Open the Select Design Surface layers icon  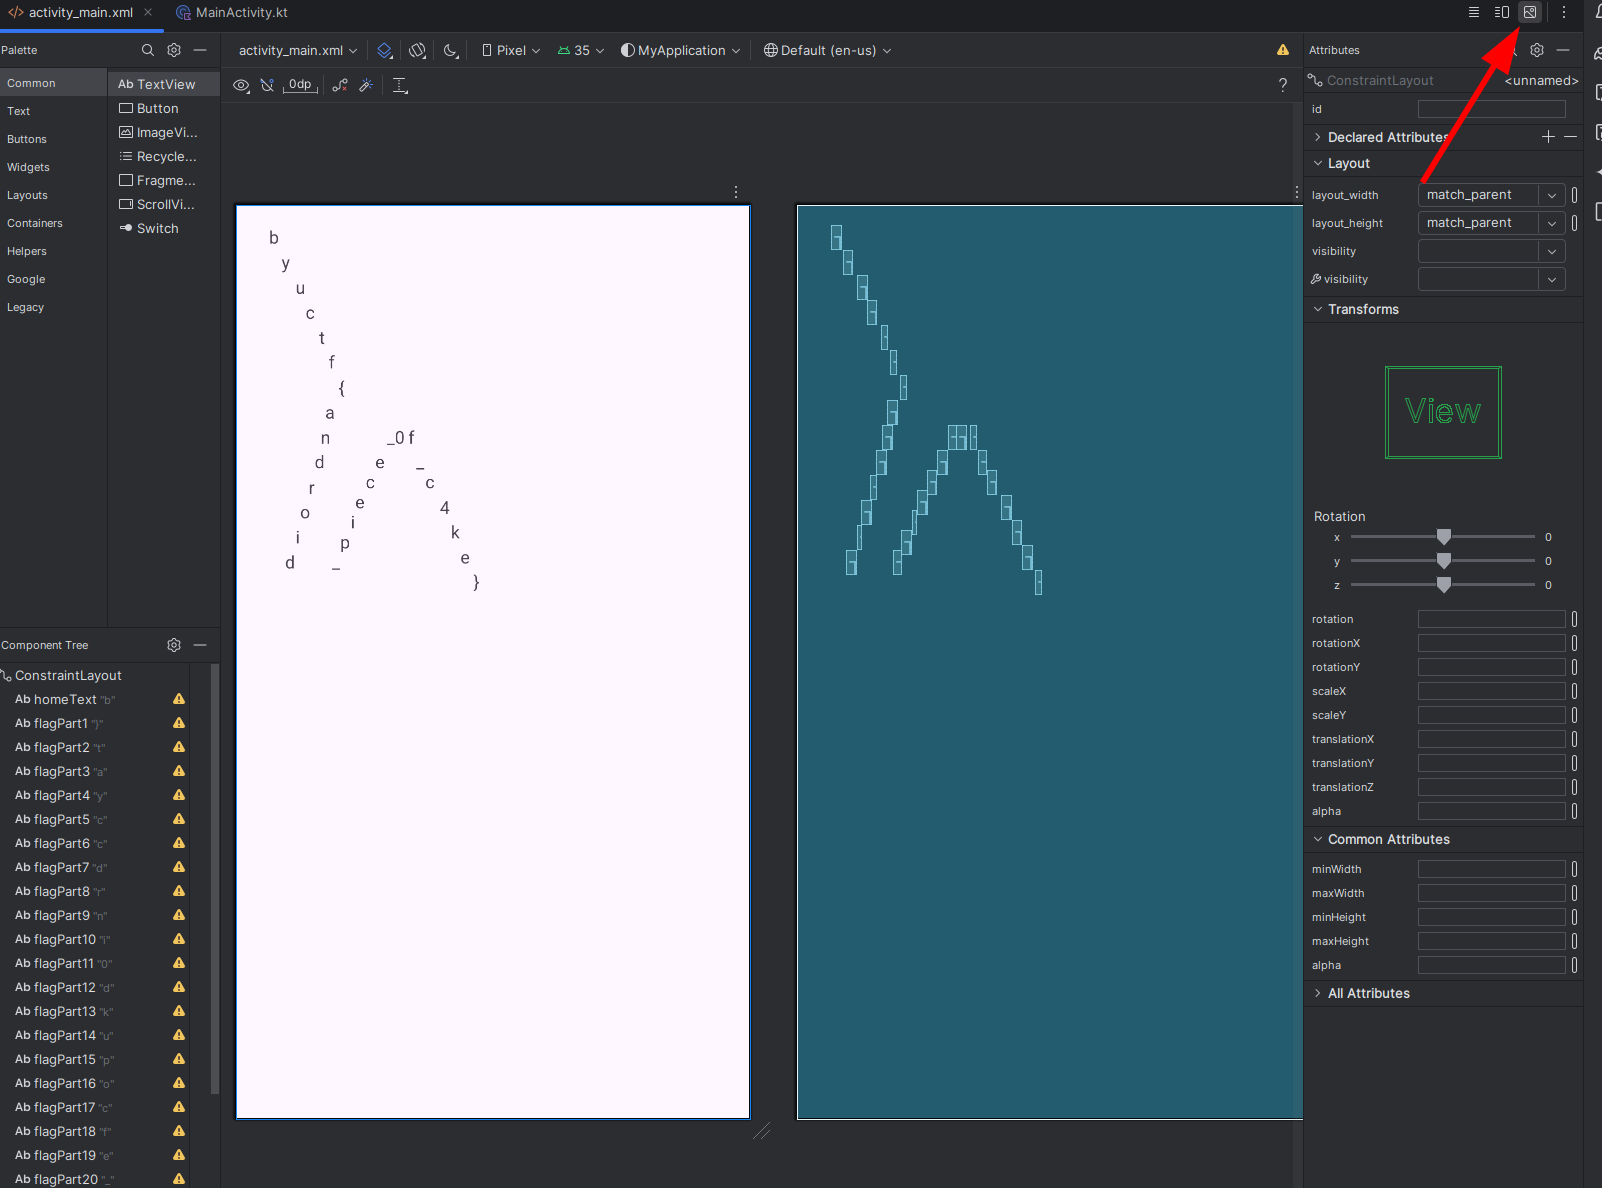[x=385, y=50]
